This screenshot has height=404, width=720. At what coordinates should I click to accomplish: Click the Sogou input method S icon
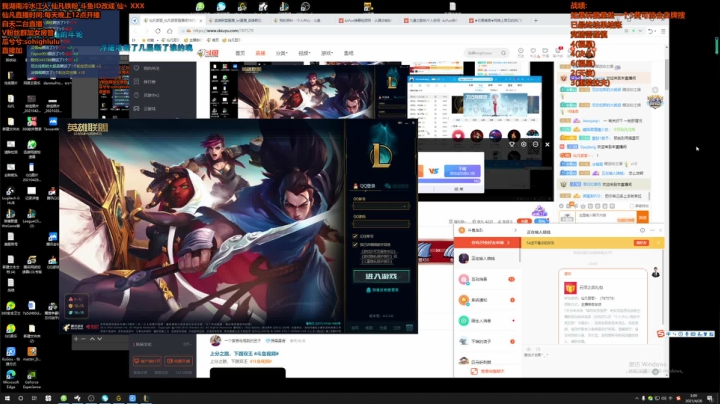[x=660, y=334]
